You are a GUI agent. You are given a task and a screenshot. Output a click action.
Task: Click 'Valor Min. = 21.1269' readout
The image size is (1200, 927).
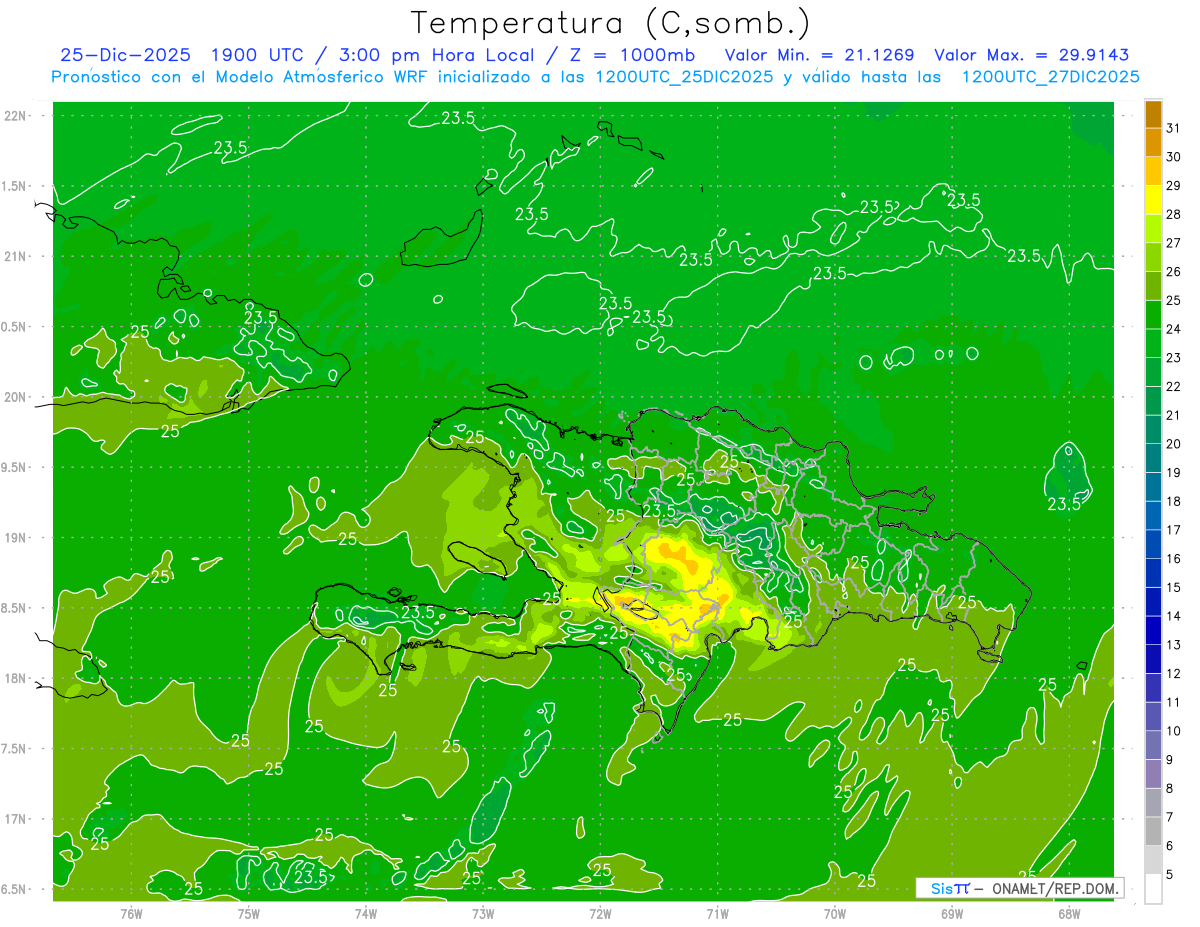click(820, 55)
